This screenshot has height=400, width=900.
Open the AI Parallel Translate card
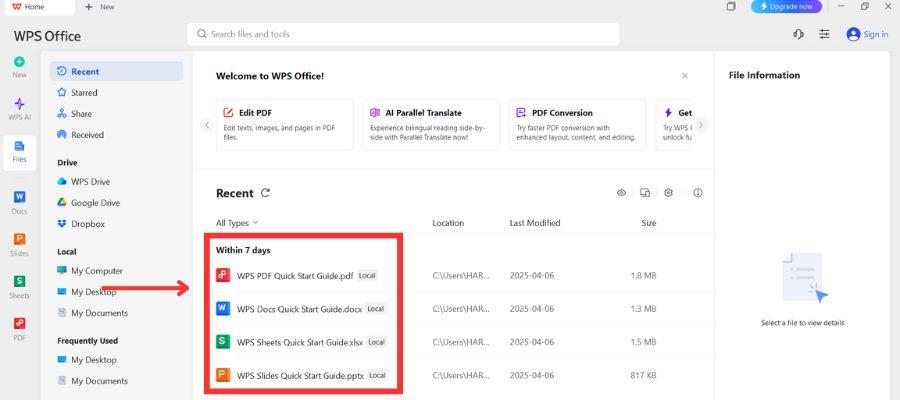coord(431,125)
